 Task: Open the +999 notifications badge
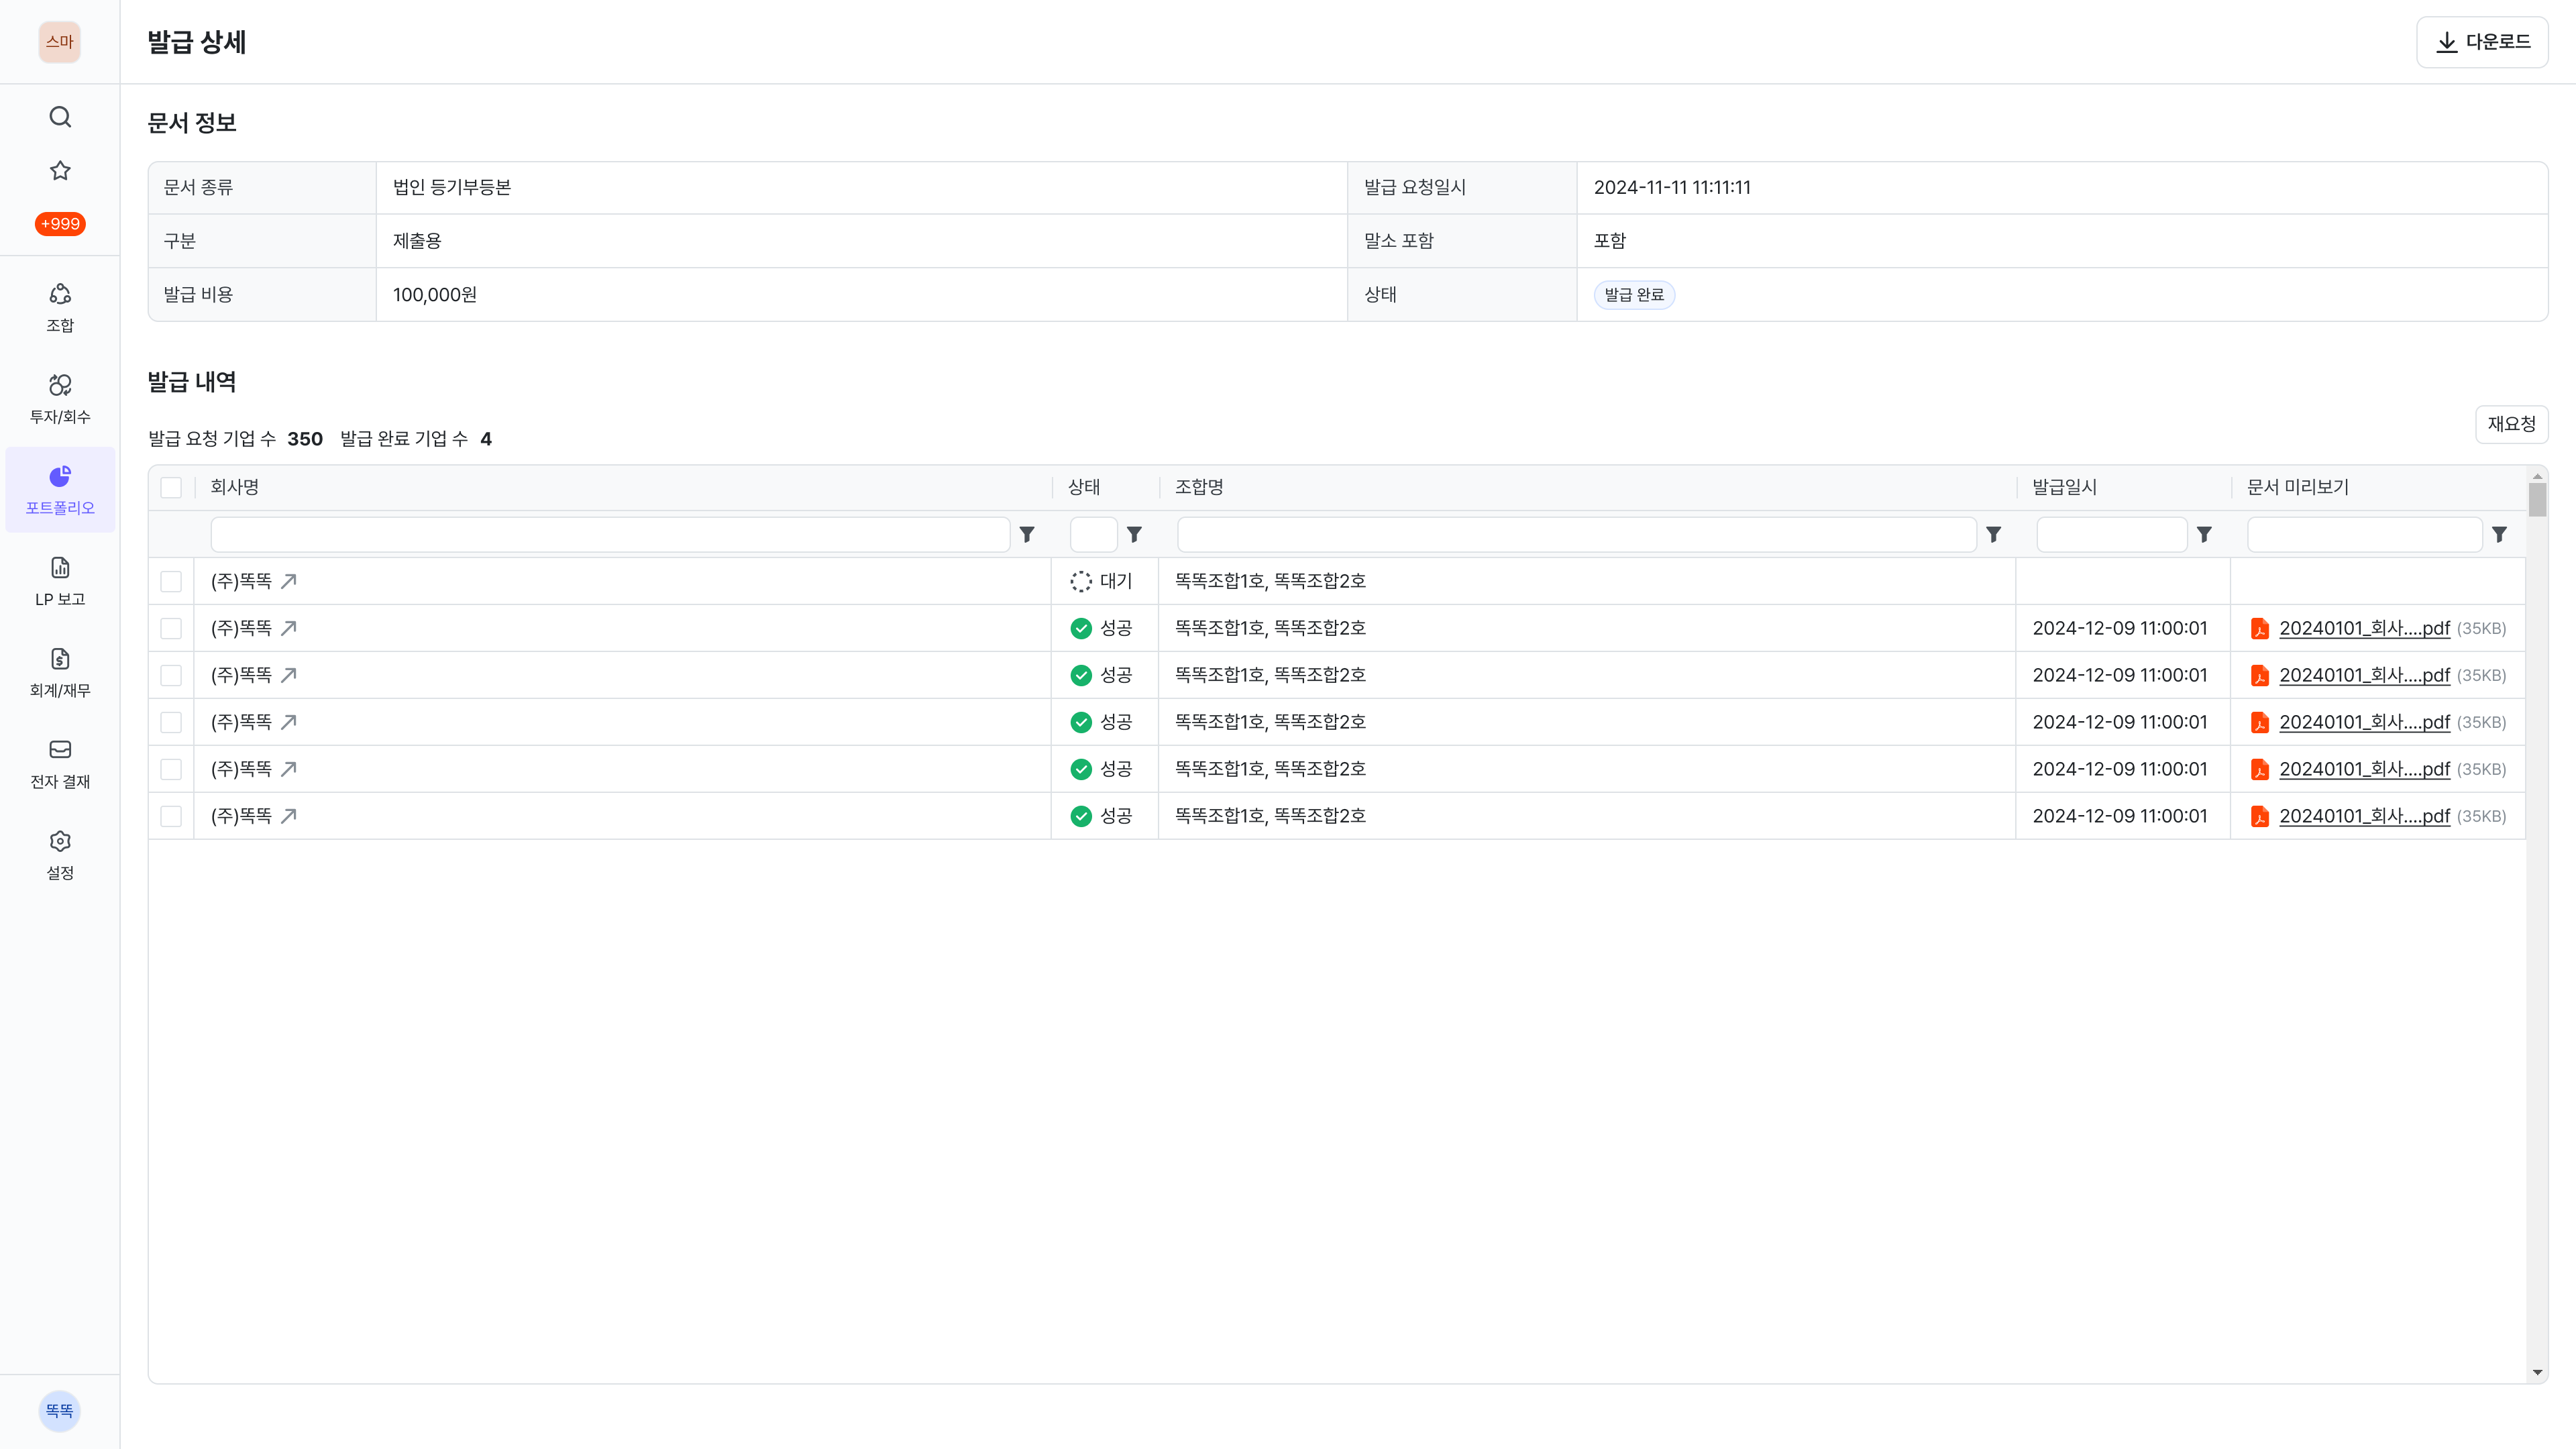click(x=60, y=224)
